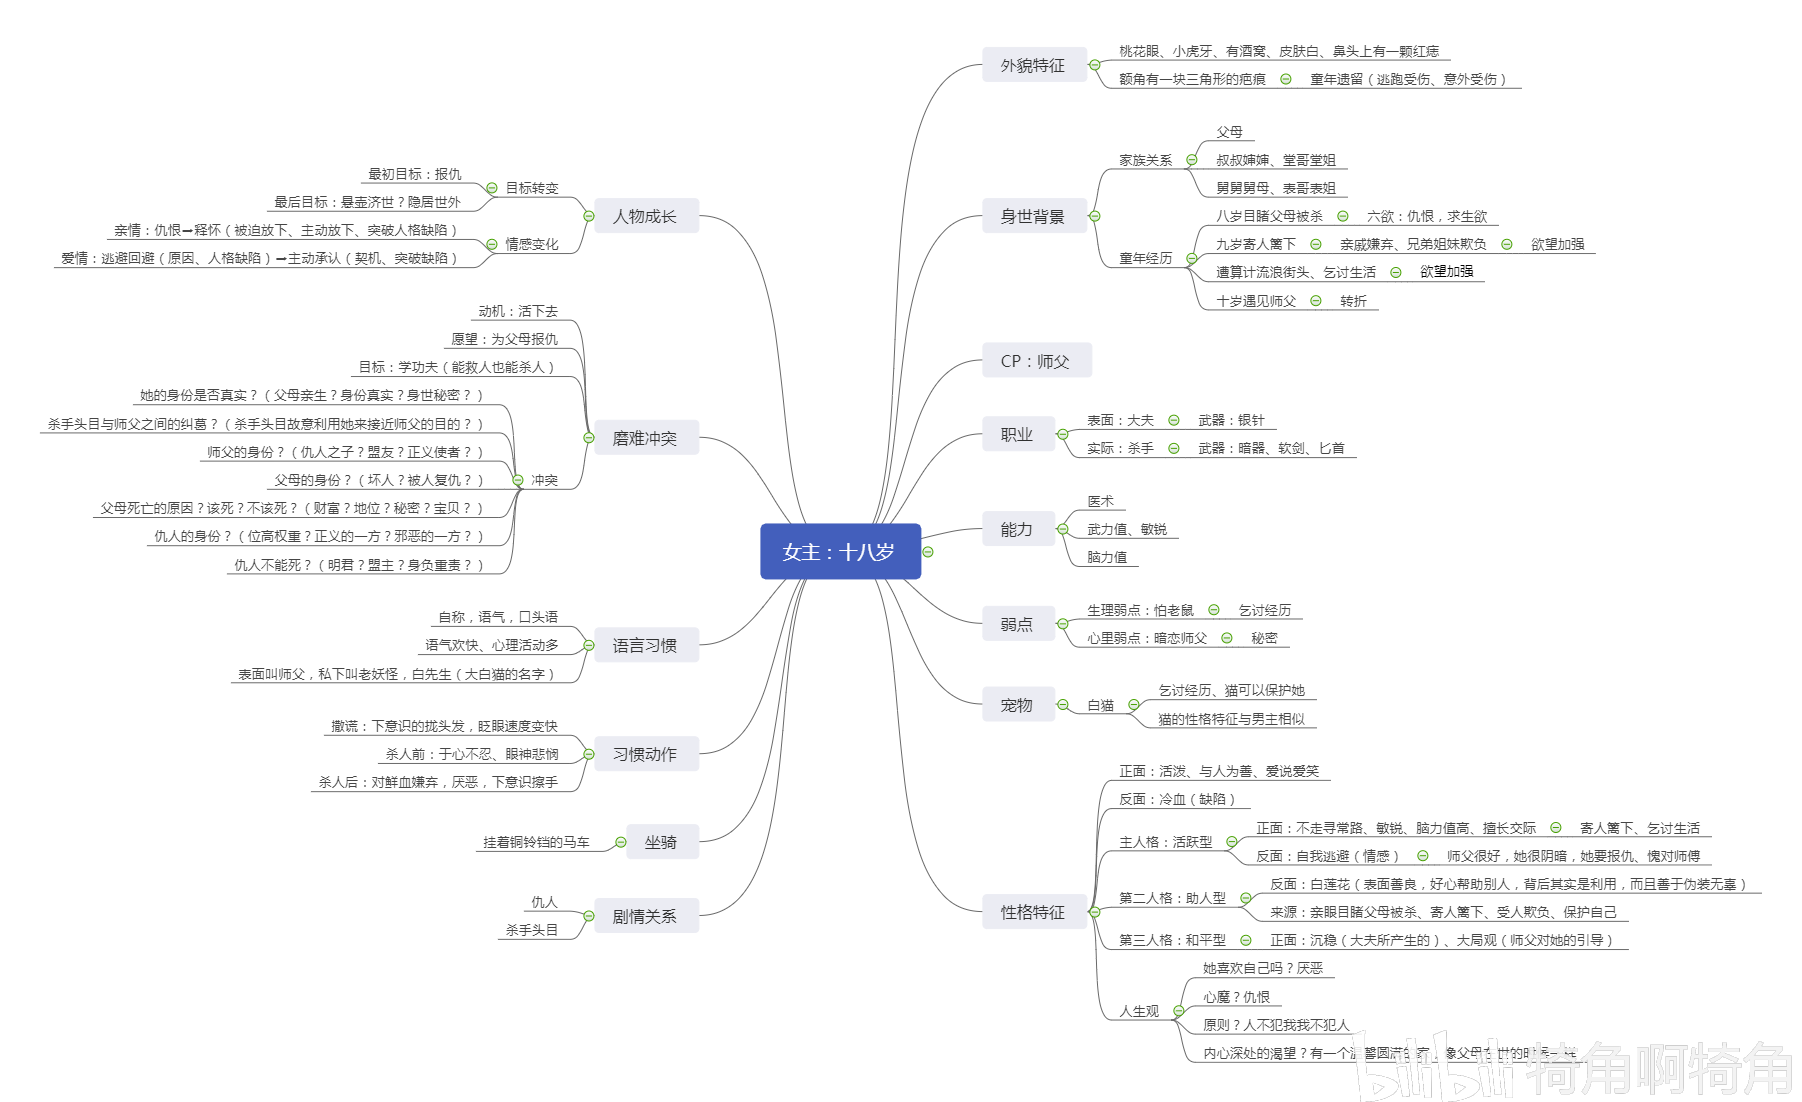Viewport: 1802px width, 1102px height.
Task: Collapse the 心里弱点：暗恋师父 toggle
Action: (1227, 638)
